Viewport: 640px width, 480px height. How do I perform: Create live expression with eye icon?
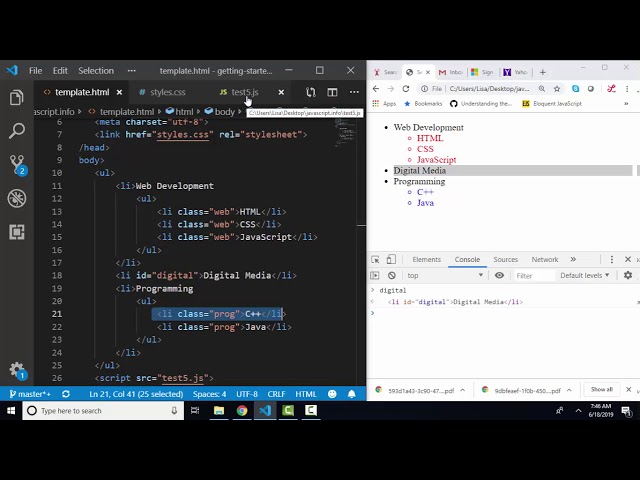coord(499,276)
